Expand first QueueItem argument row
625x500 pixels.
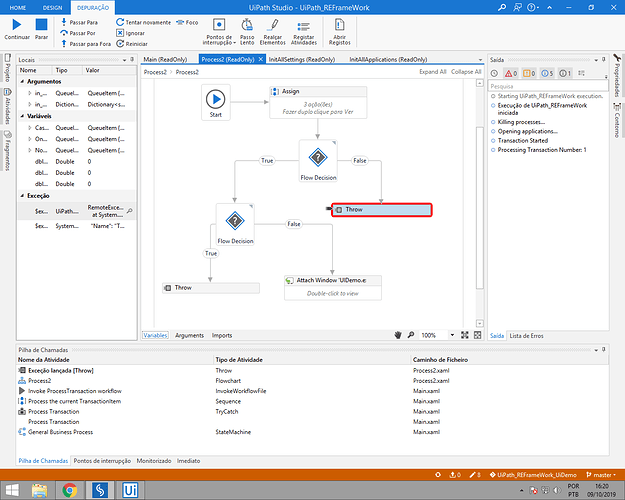(29, 93)
